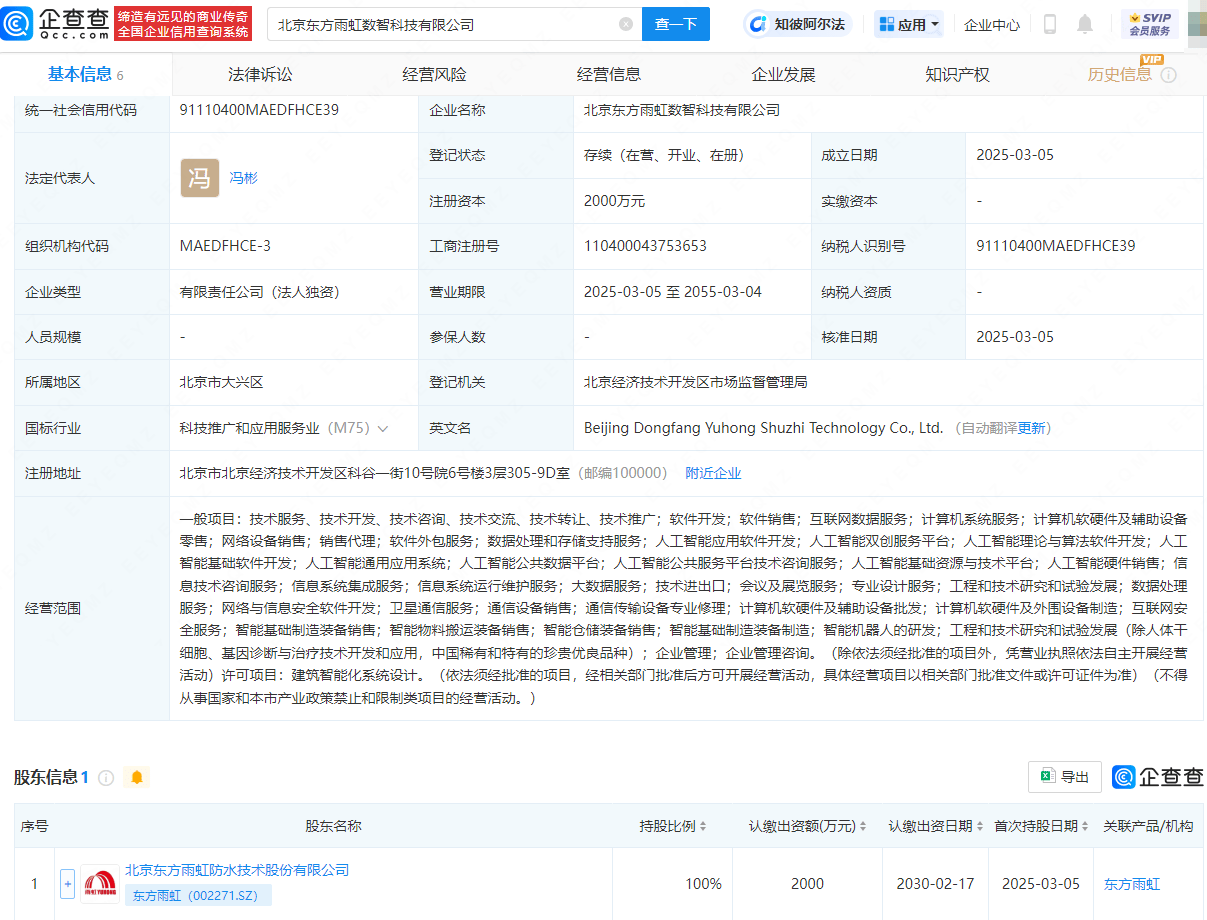Viewport: 1207px width, 920px height.
Task: Expand the 国标行业 M75 chevron
Action: (382, 428)
